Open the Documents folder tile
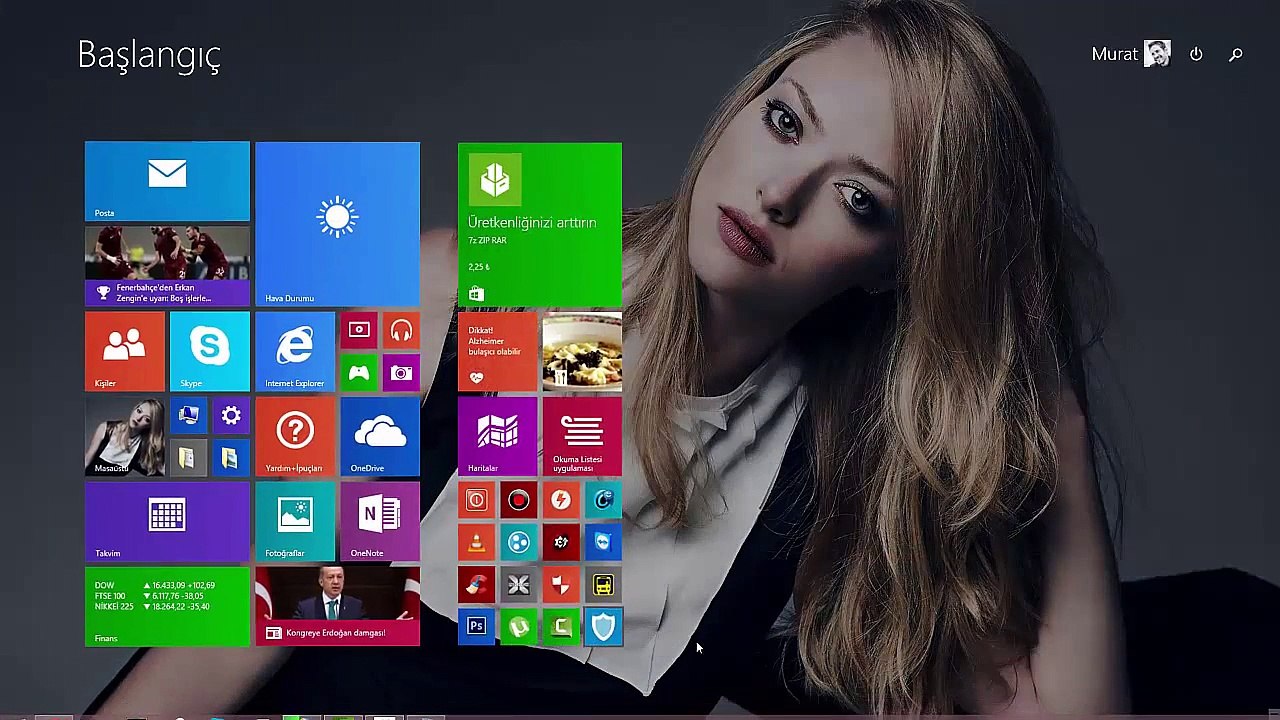The image size is (1280, 720). pos(188,458)
